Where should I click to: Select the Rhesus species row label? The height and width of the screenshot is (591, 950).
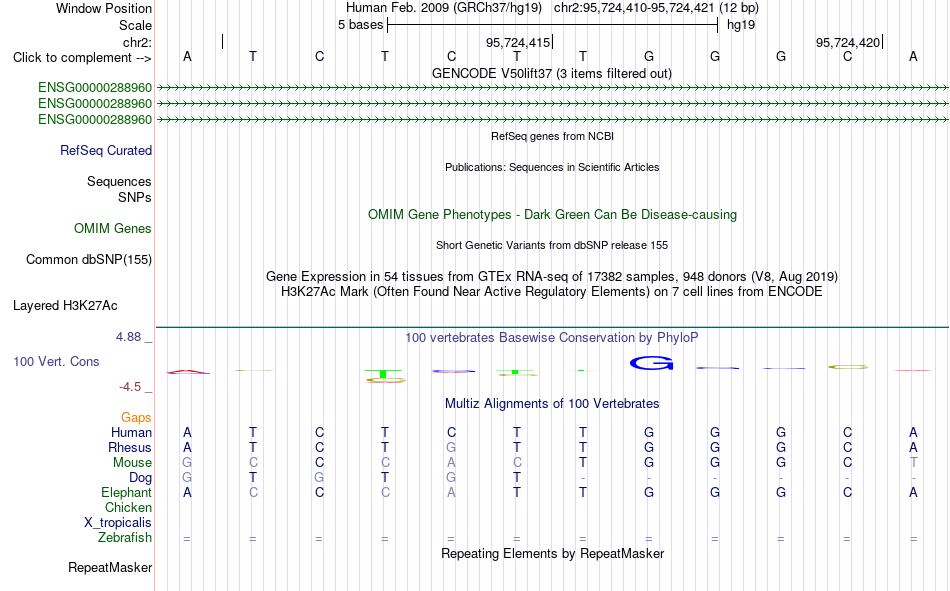coord(130,447)
